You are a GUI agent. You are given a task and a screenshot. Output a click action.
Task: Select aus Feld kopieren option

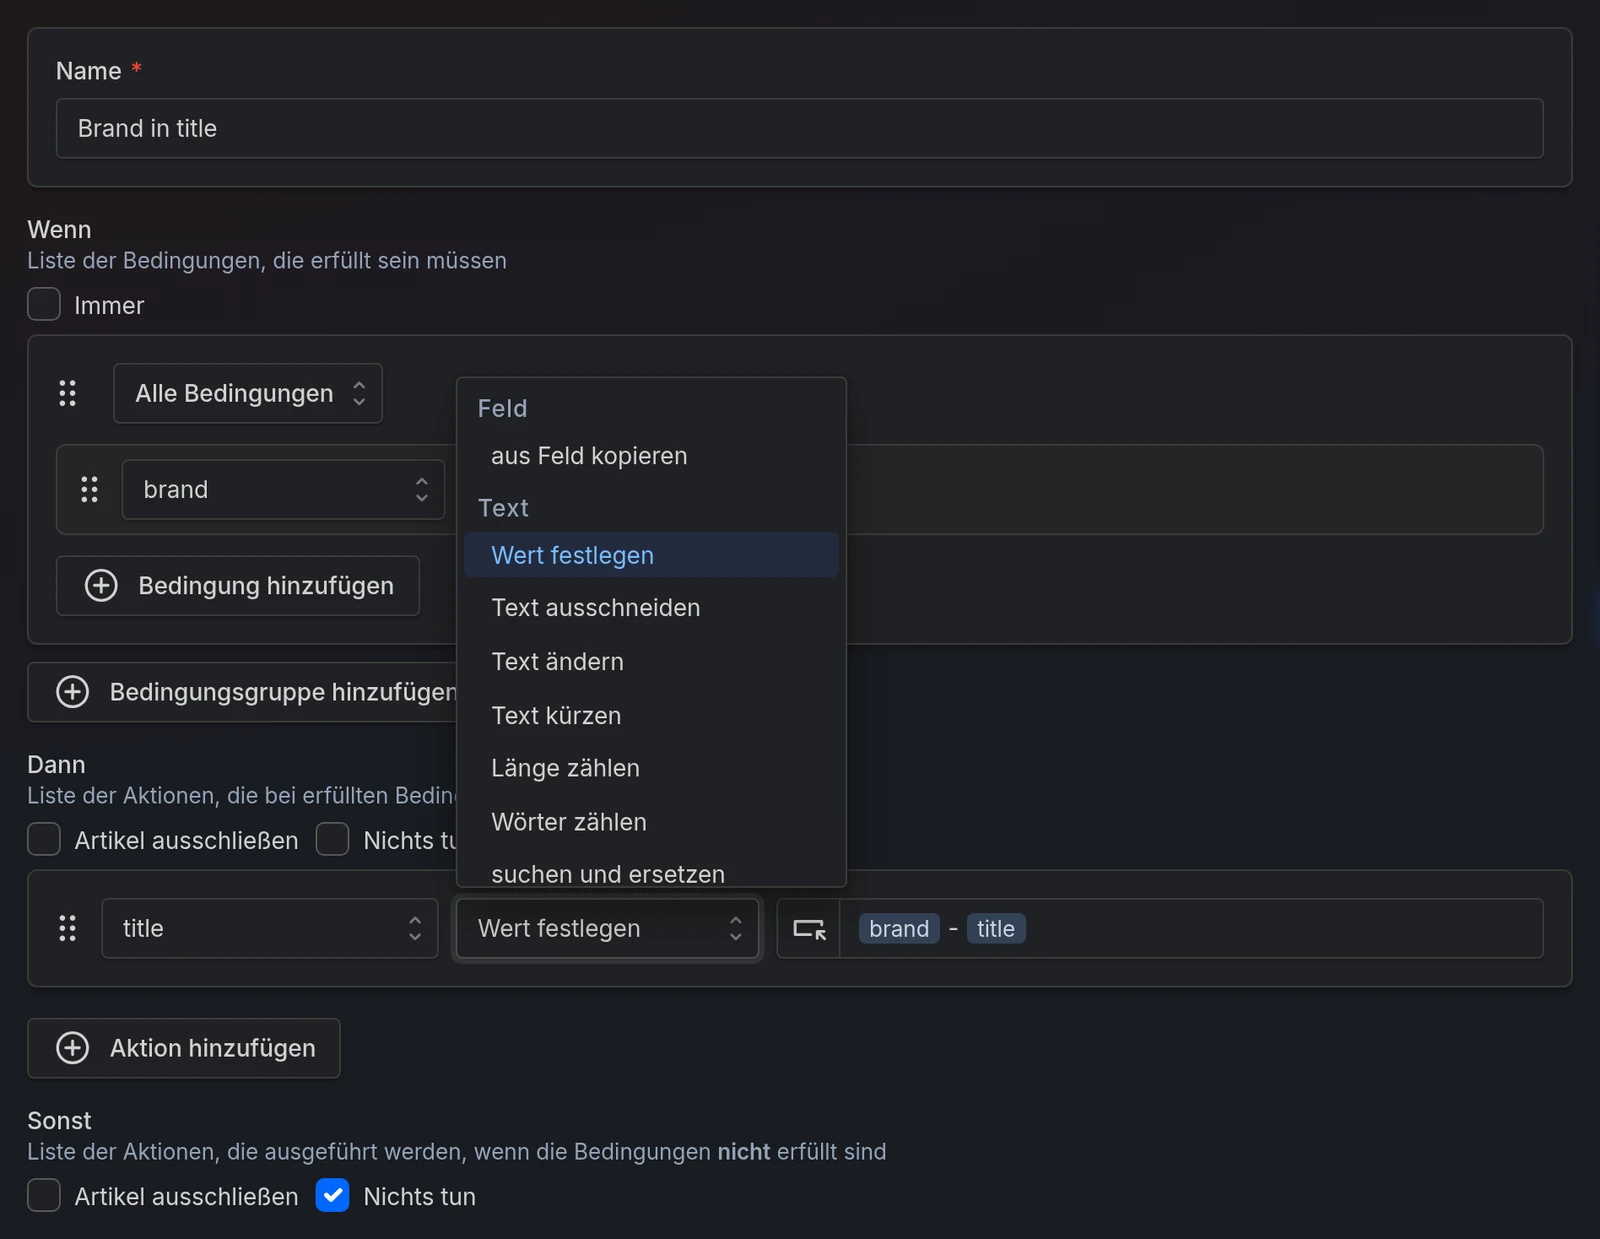(x=651, y=456)
